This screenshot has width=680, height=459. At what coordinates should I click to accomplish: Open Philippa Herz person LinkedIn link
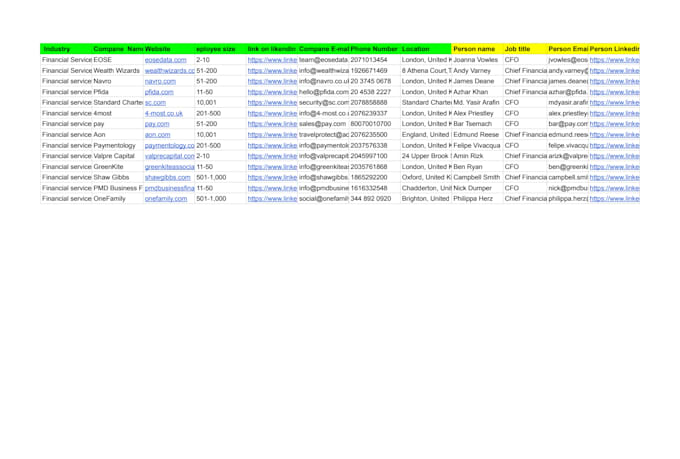[x=615, y=199]
